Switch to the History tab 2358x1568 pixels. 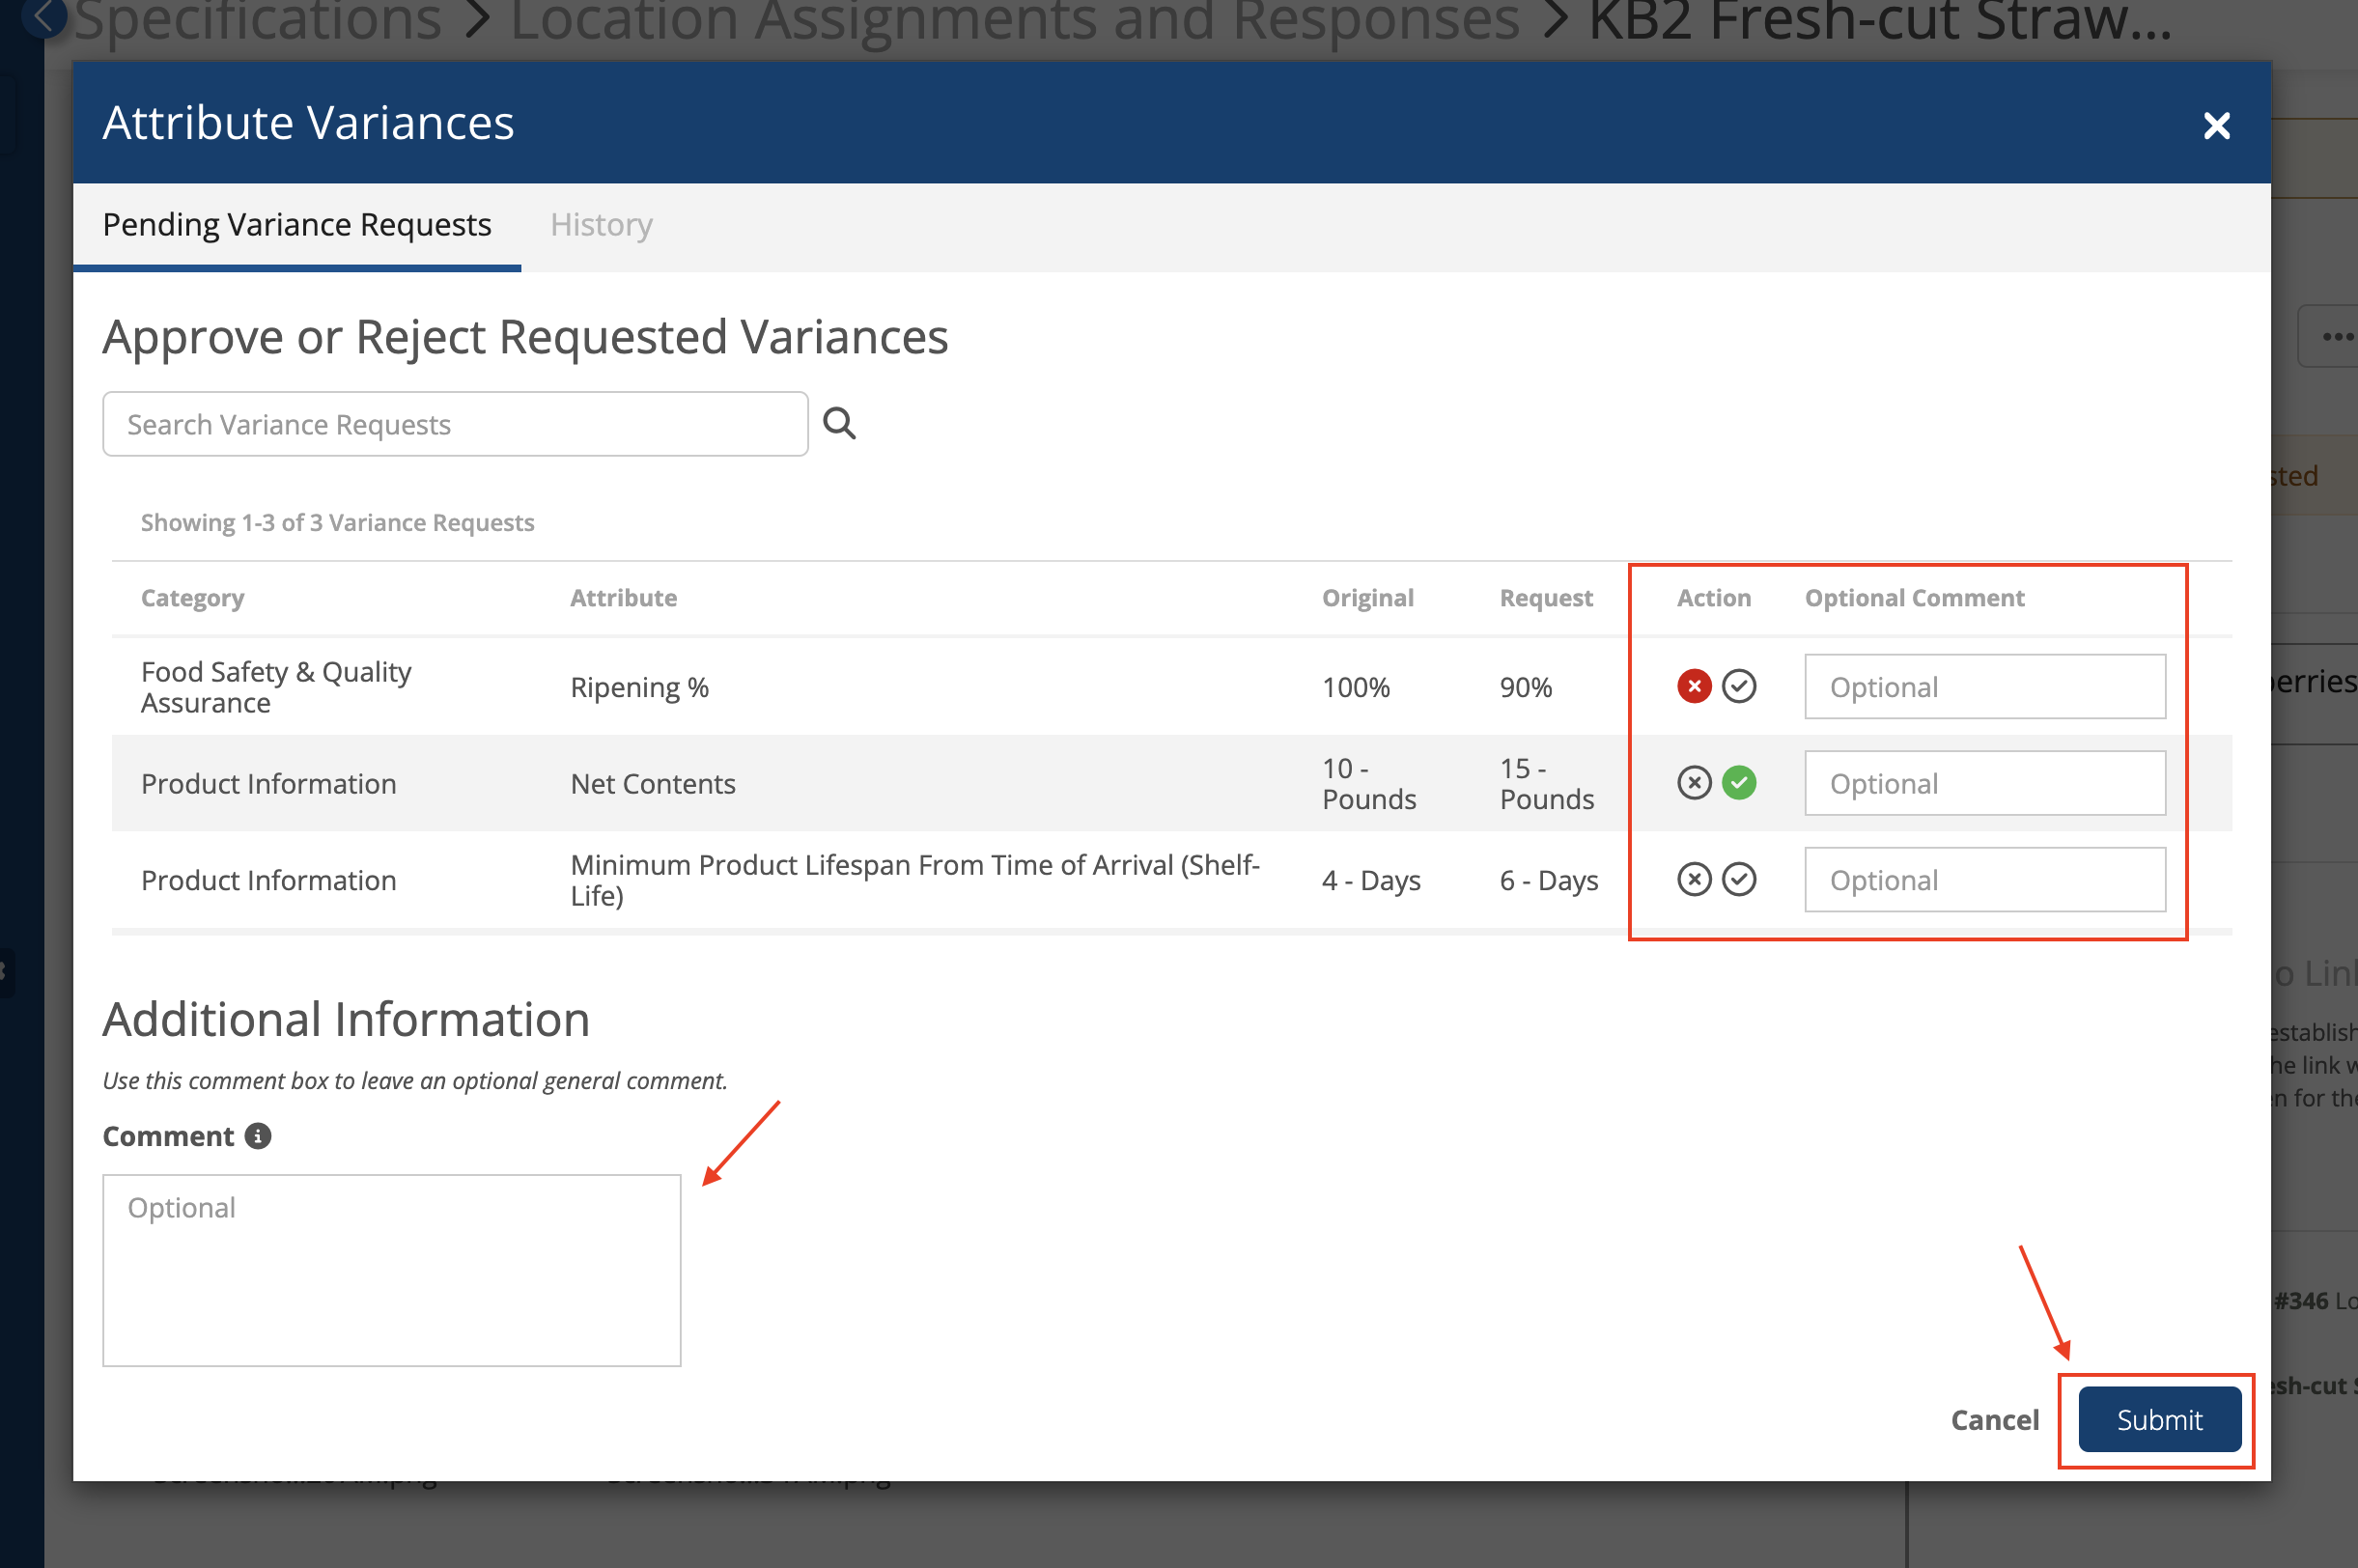click(x=601, y=224)
